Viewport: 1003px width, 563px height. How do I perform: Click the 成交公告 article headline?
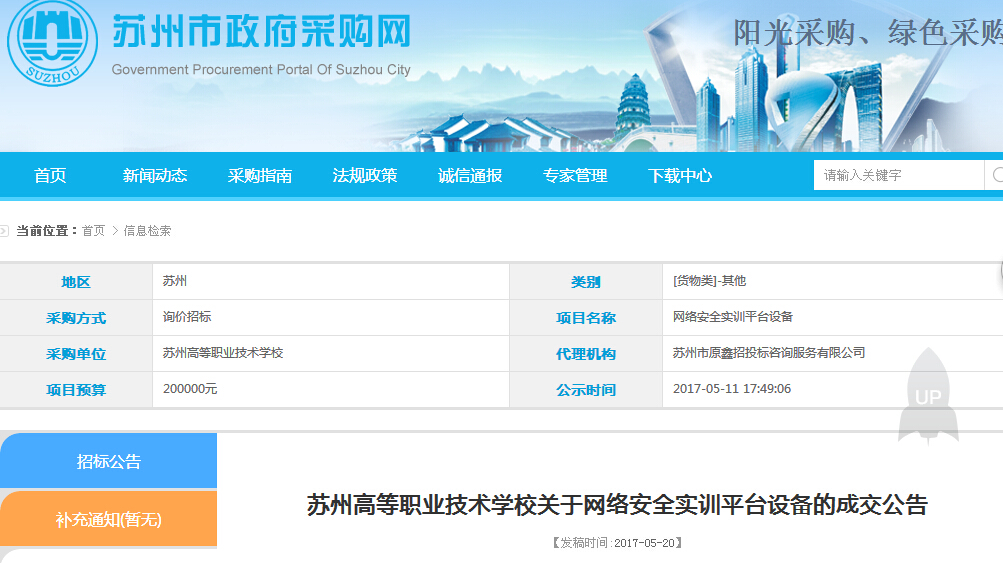point(617,505)
